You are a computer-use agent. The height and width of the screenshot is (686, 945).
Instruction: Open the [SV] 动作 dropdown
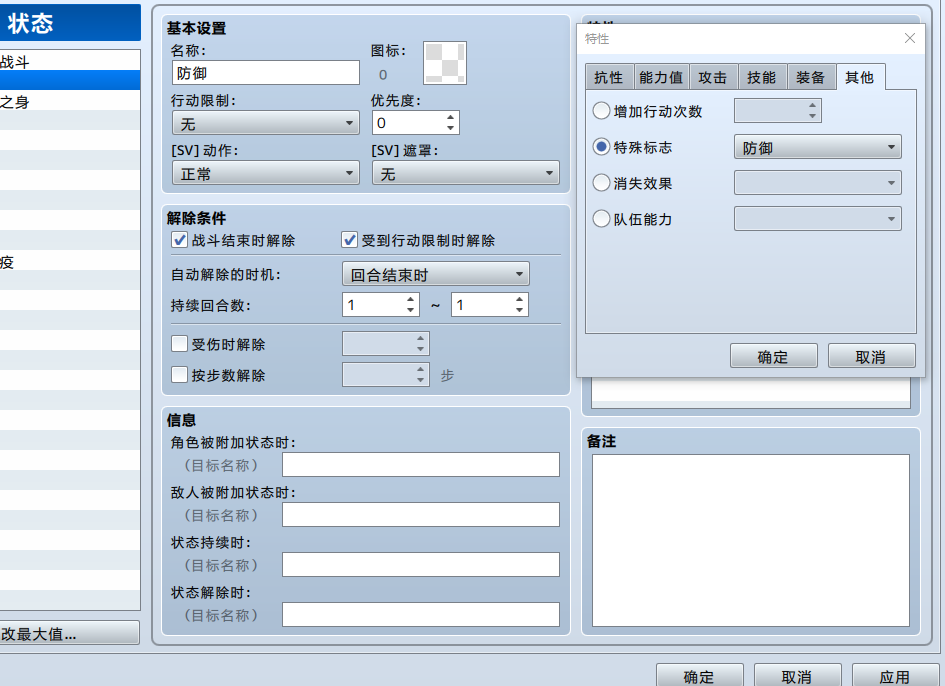(266, 174)
